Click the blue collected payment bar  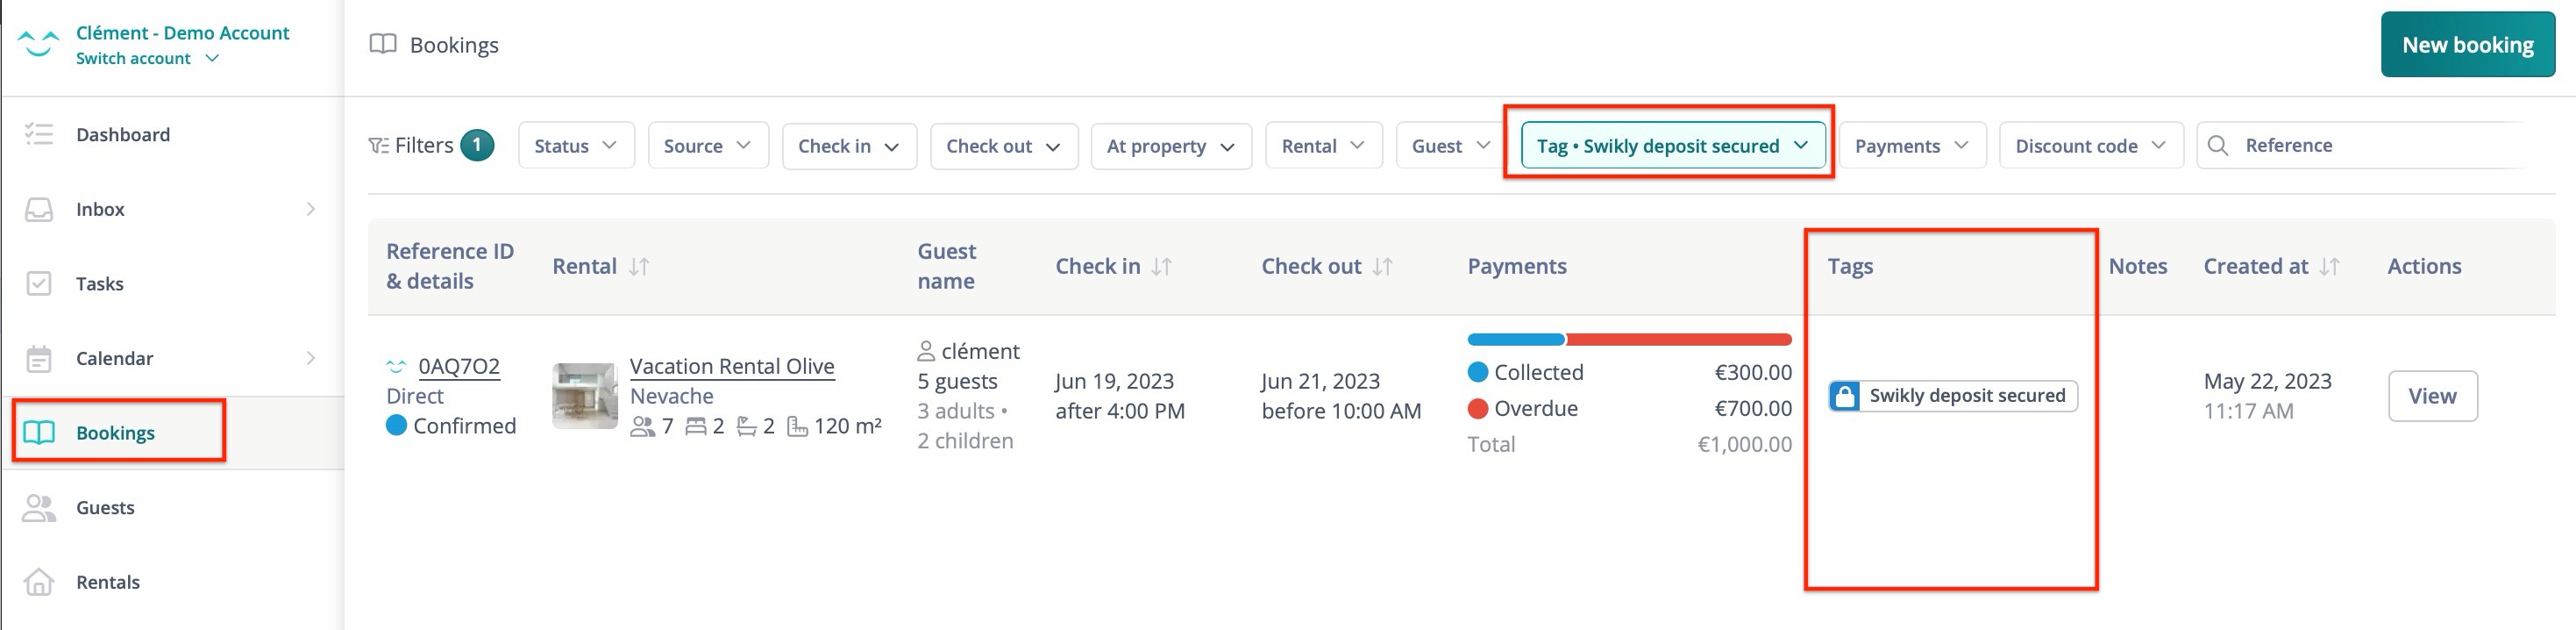(x=1516, y=340)
